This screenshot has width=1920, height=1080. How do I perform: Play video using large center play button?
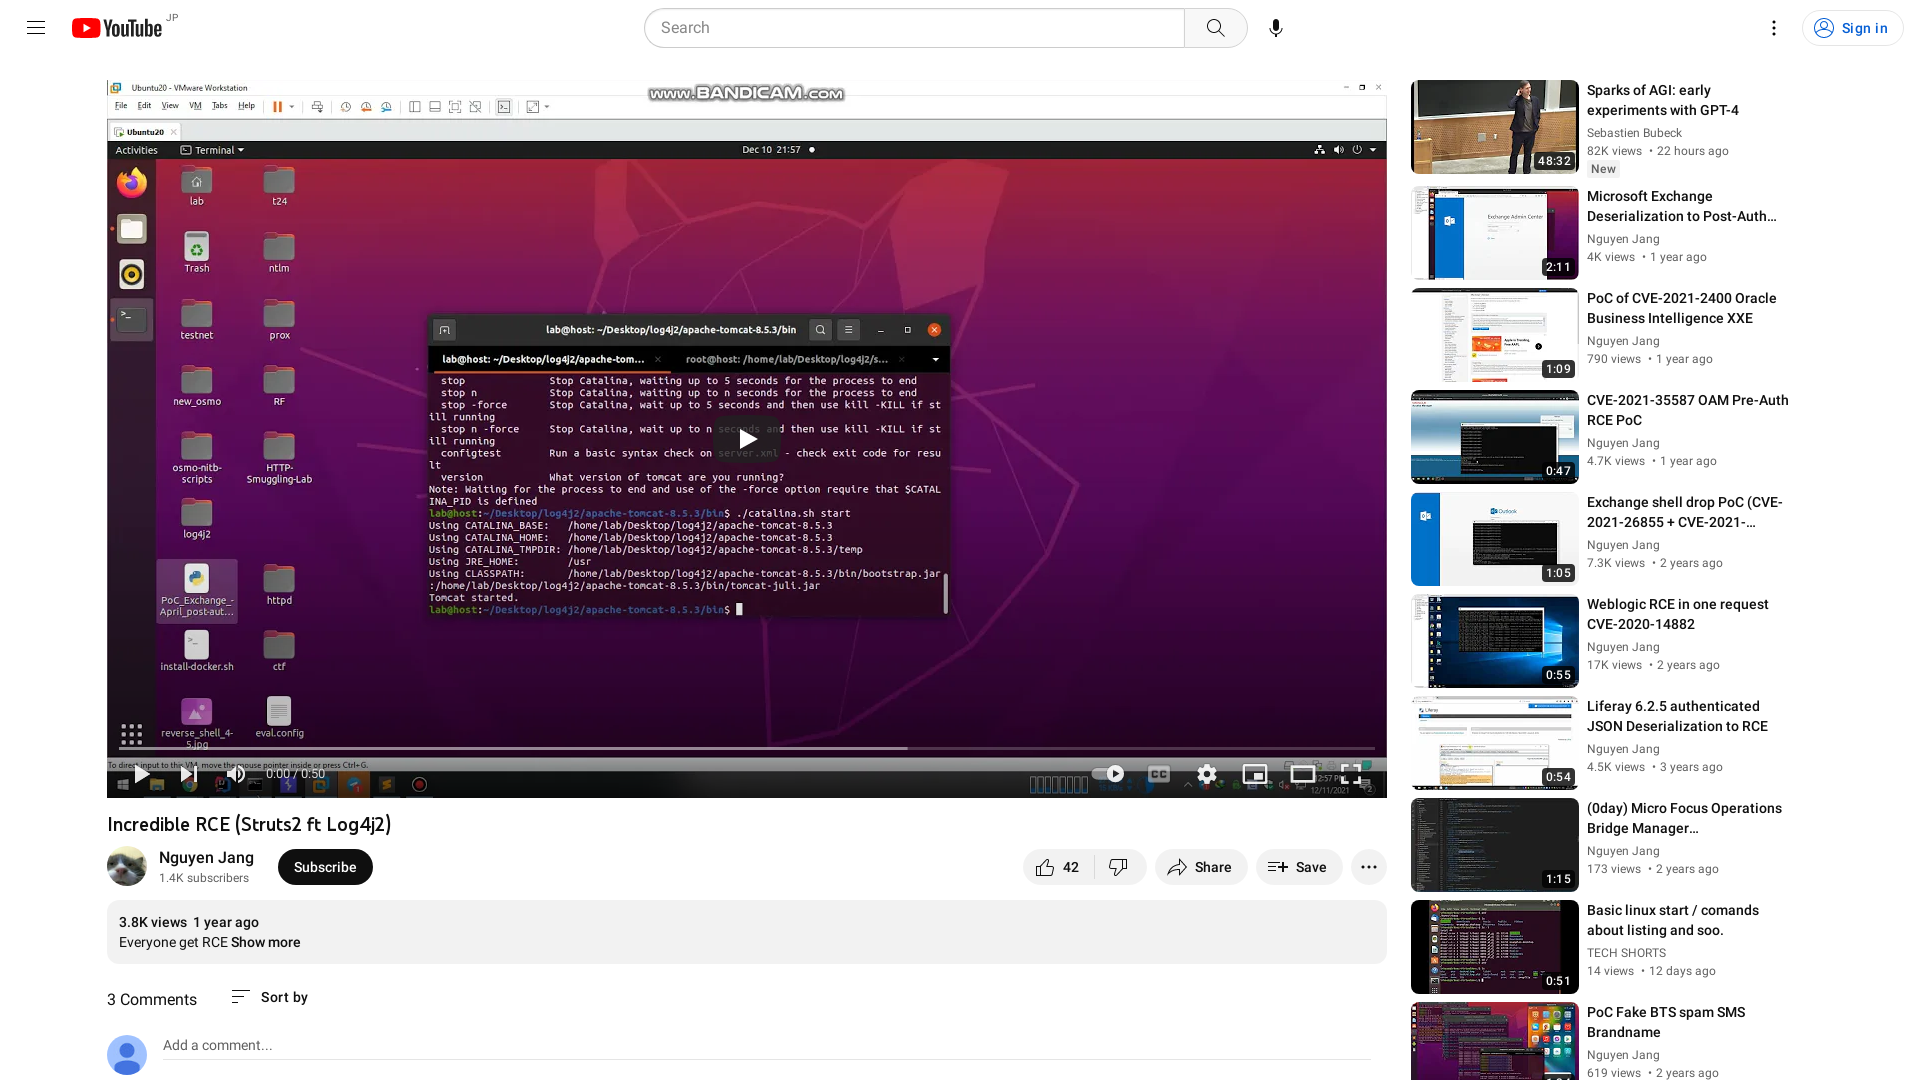click(747, 439)
